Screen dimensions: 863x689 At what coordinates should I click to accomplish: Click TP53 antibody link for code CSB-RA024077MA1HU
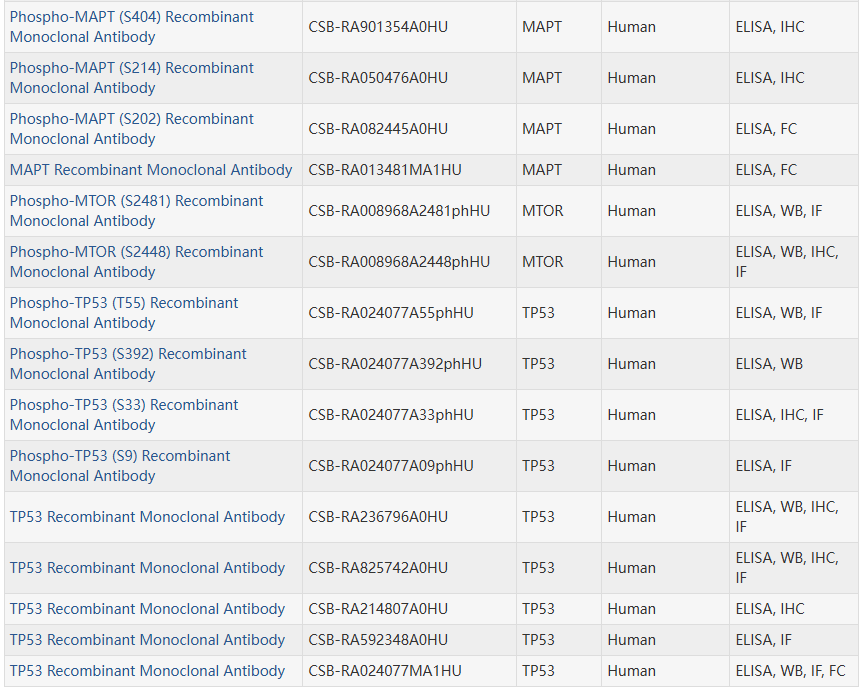147,671
